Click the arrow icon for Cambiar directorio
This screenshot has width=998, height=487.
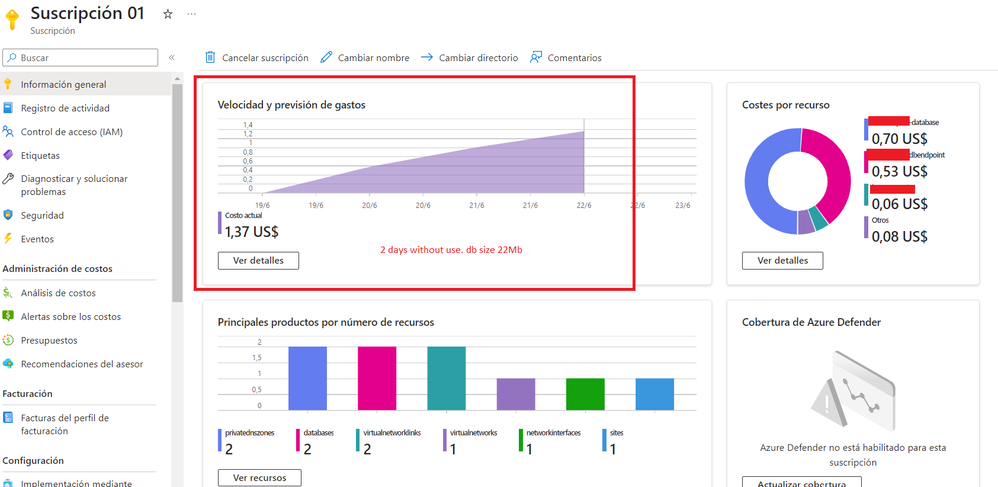coord(427,57)
